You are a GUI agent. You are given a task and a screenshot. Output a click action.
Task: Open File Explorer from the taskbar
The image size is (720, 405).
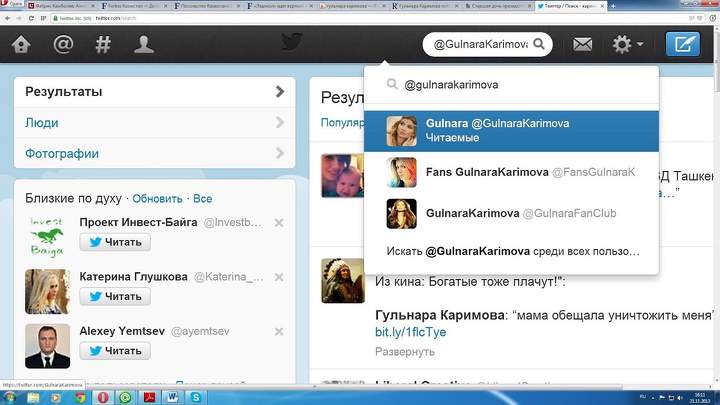click(33, 397)
